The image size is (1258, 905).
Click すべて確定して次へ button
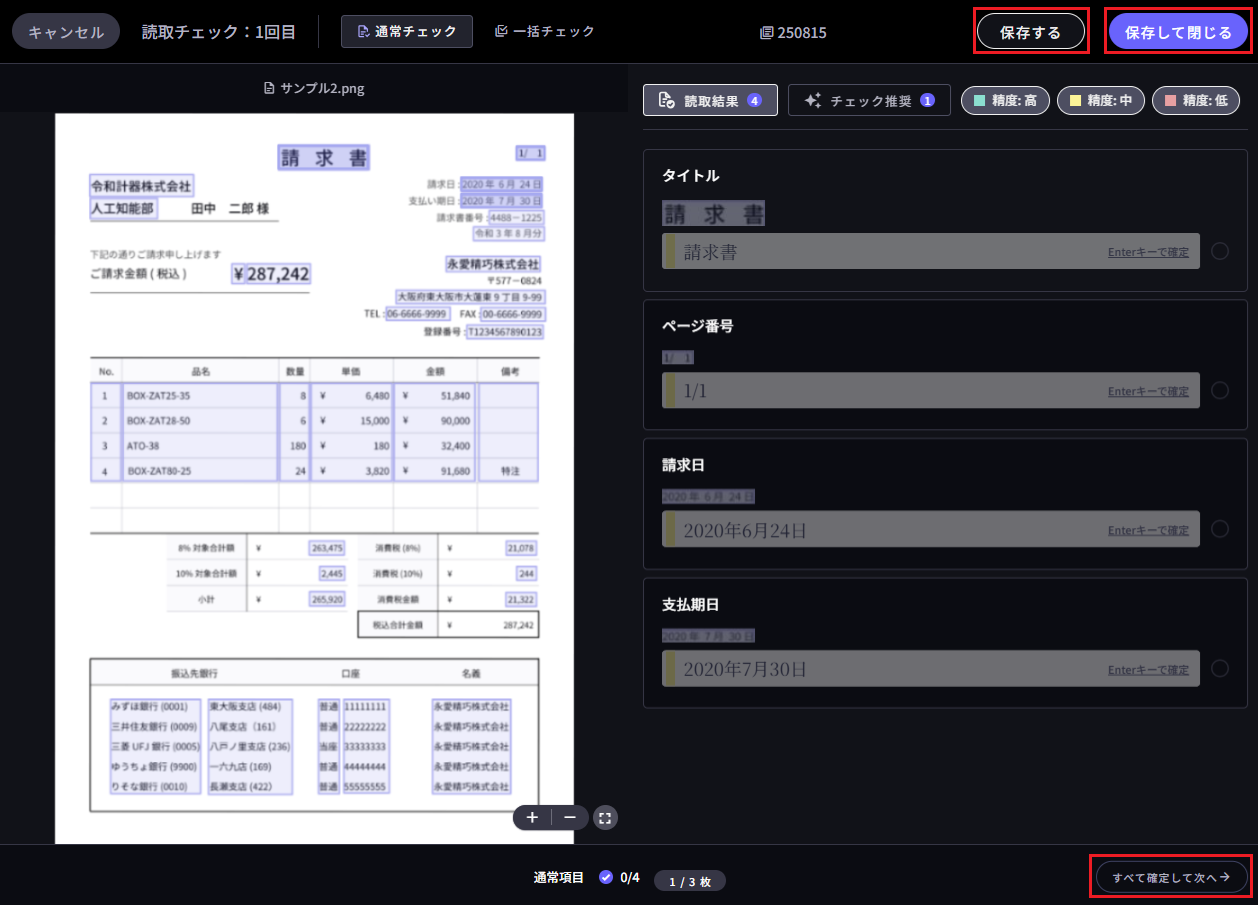(1171, 877)
